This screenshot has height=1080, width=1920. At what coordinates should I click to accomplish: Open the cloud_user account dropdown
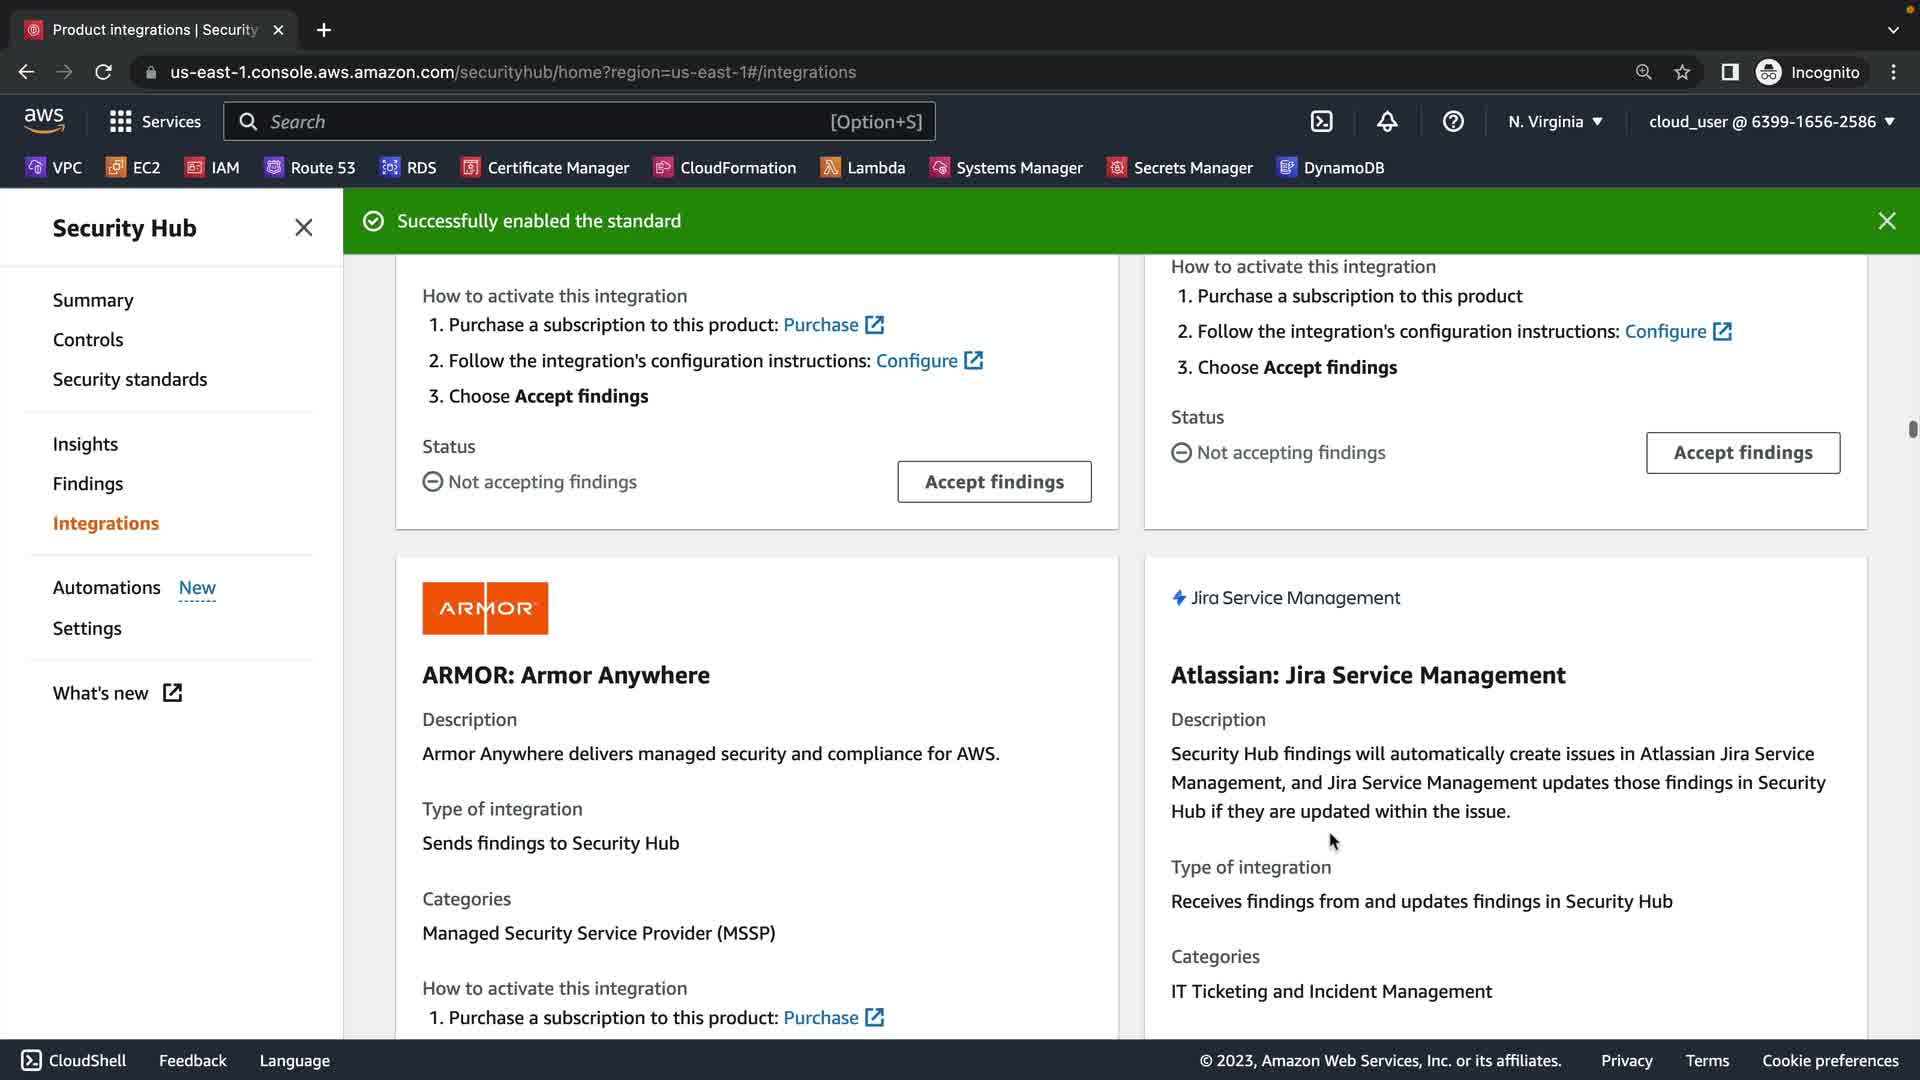[x=1771, y=122]
